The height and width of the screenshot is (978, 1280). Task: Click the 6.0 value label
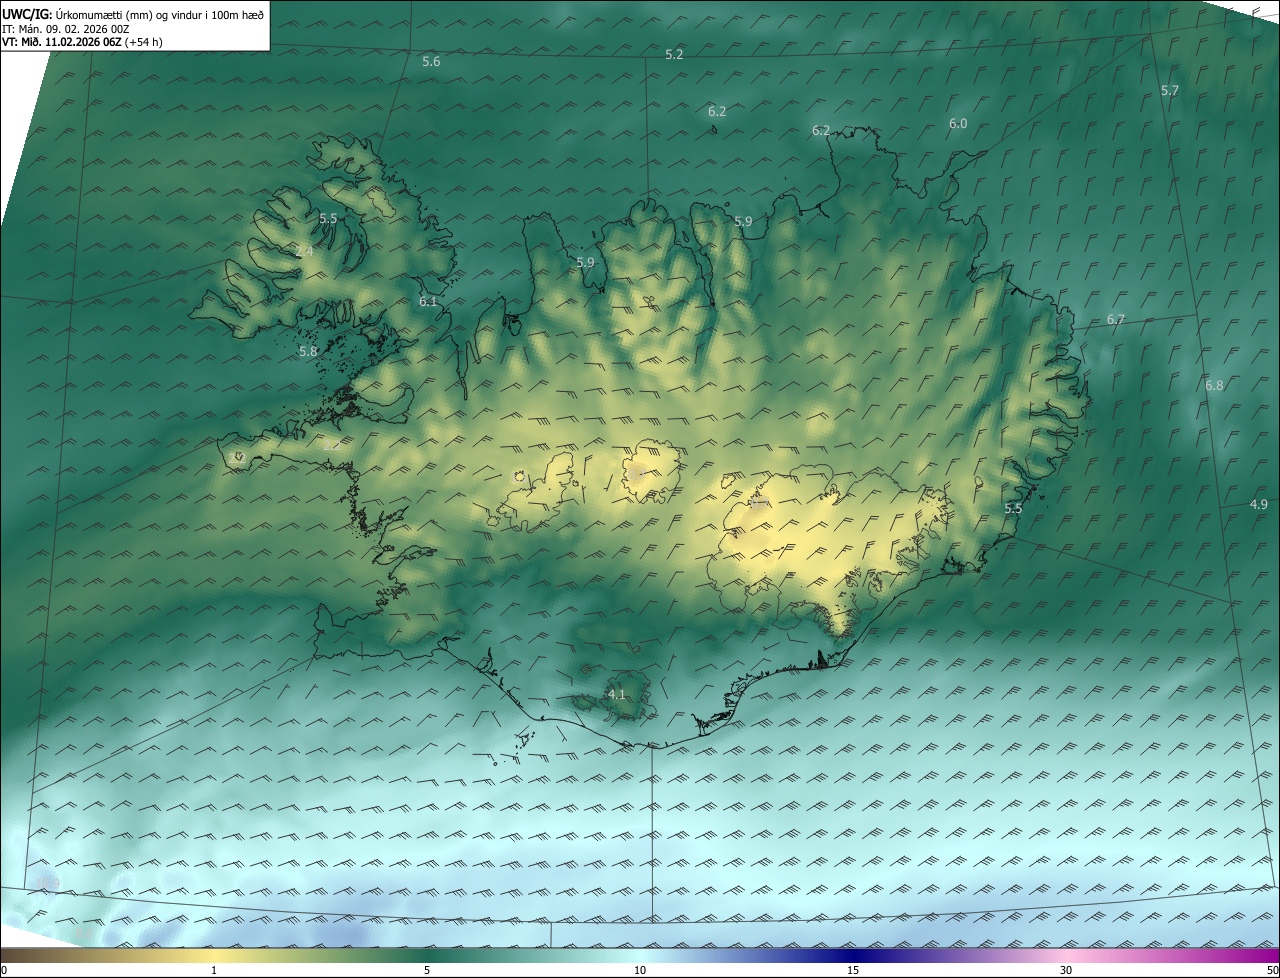click(x=958, y=124)
